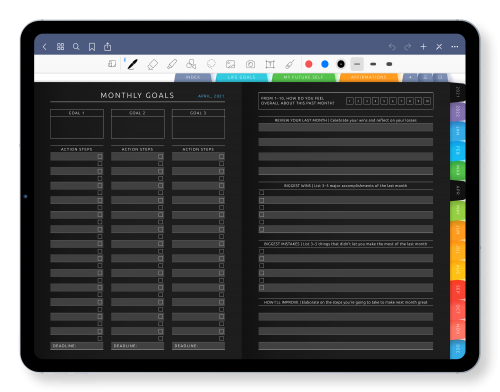Screen dimensions: 500x392
Task: Tap the DEADLINE field under Goal 1
Action: 77,346
